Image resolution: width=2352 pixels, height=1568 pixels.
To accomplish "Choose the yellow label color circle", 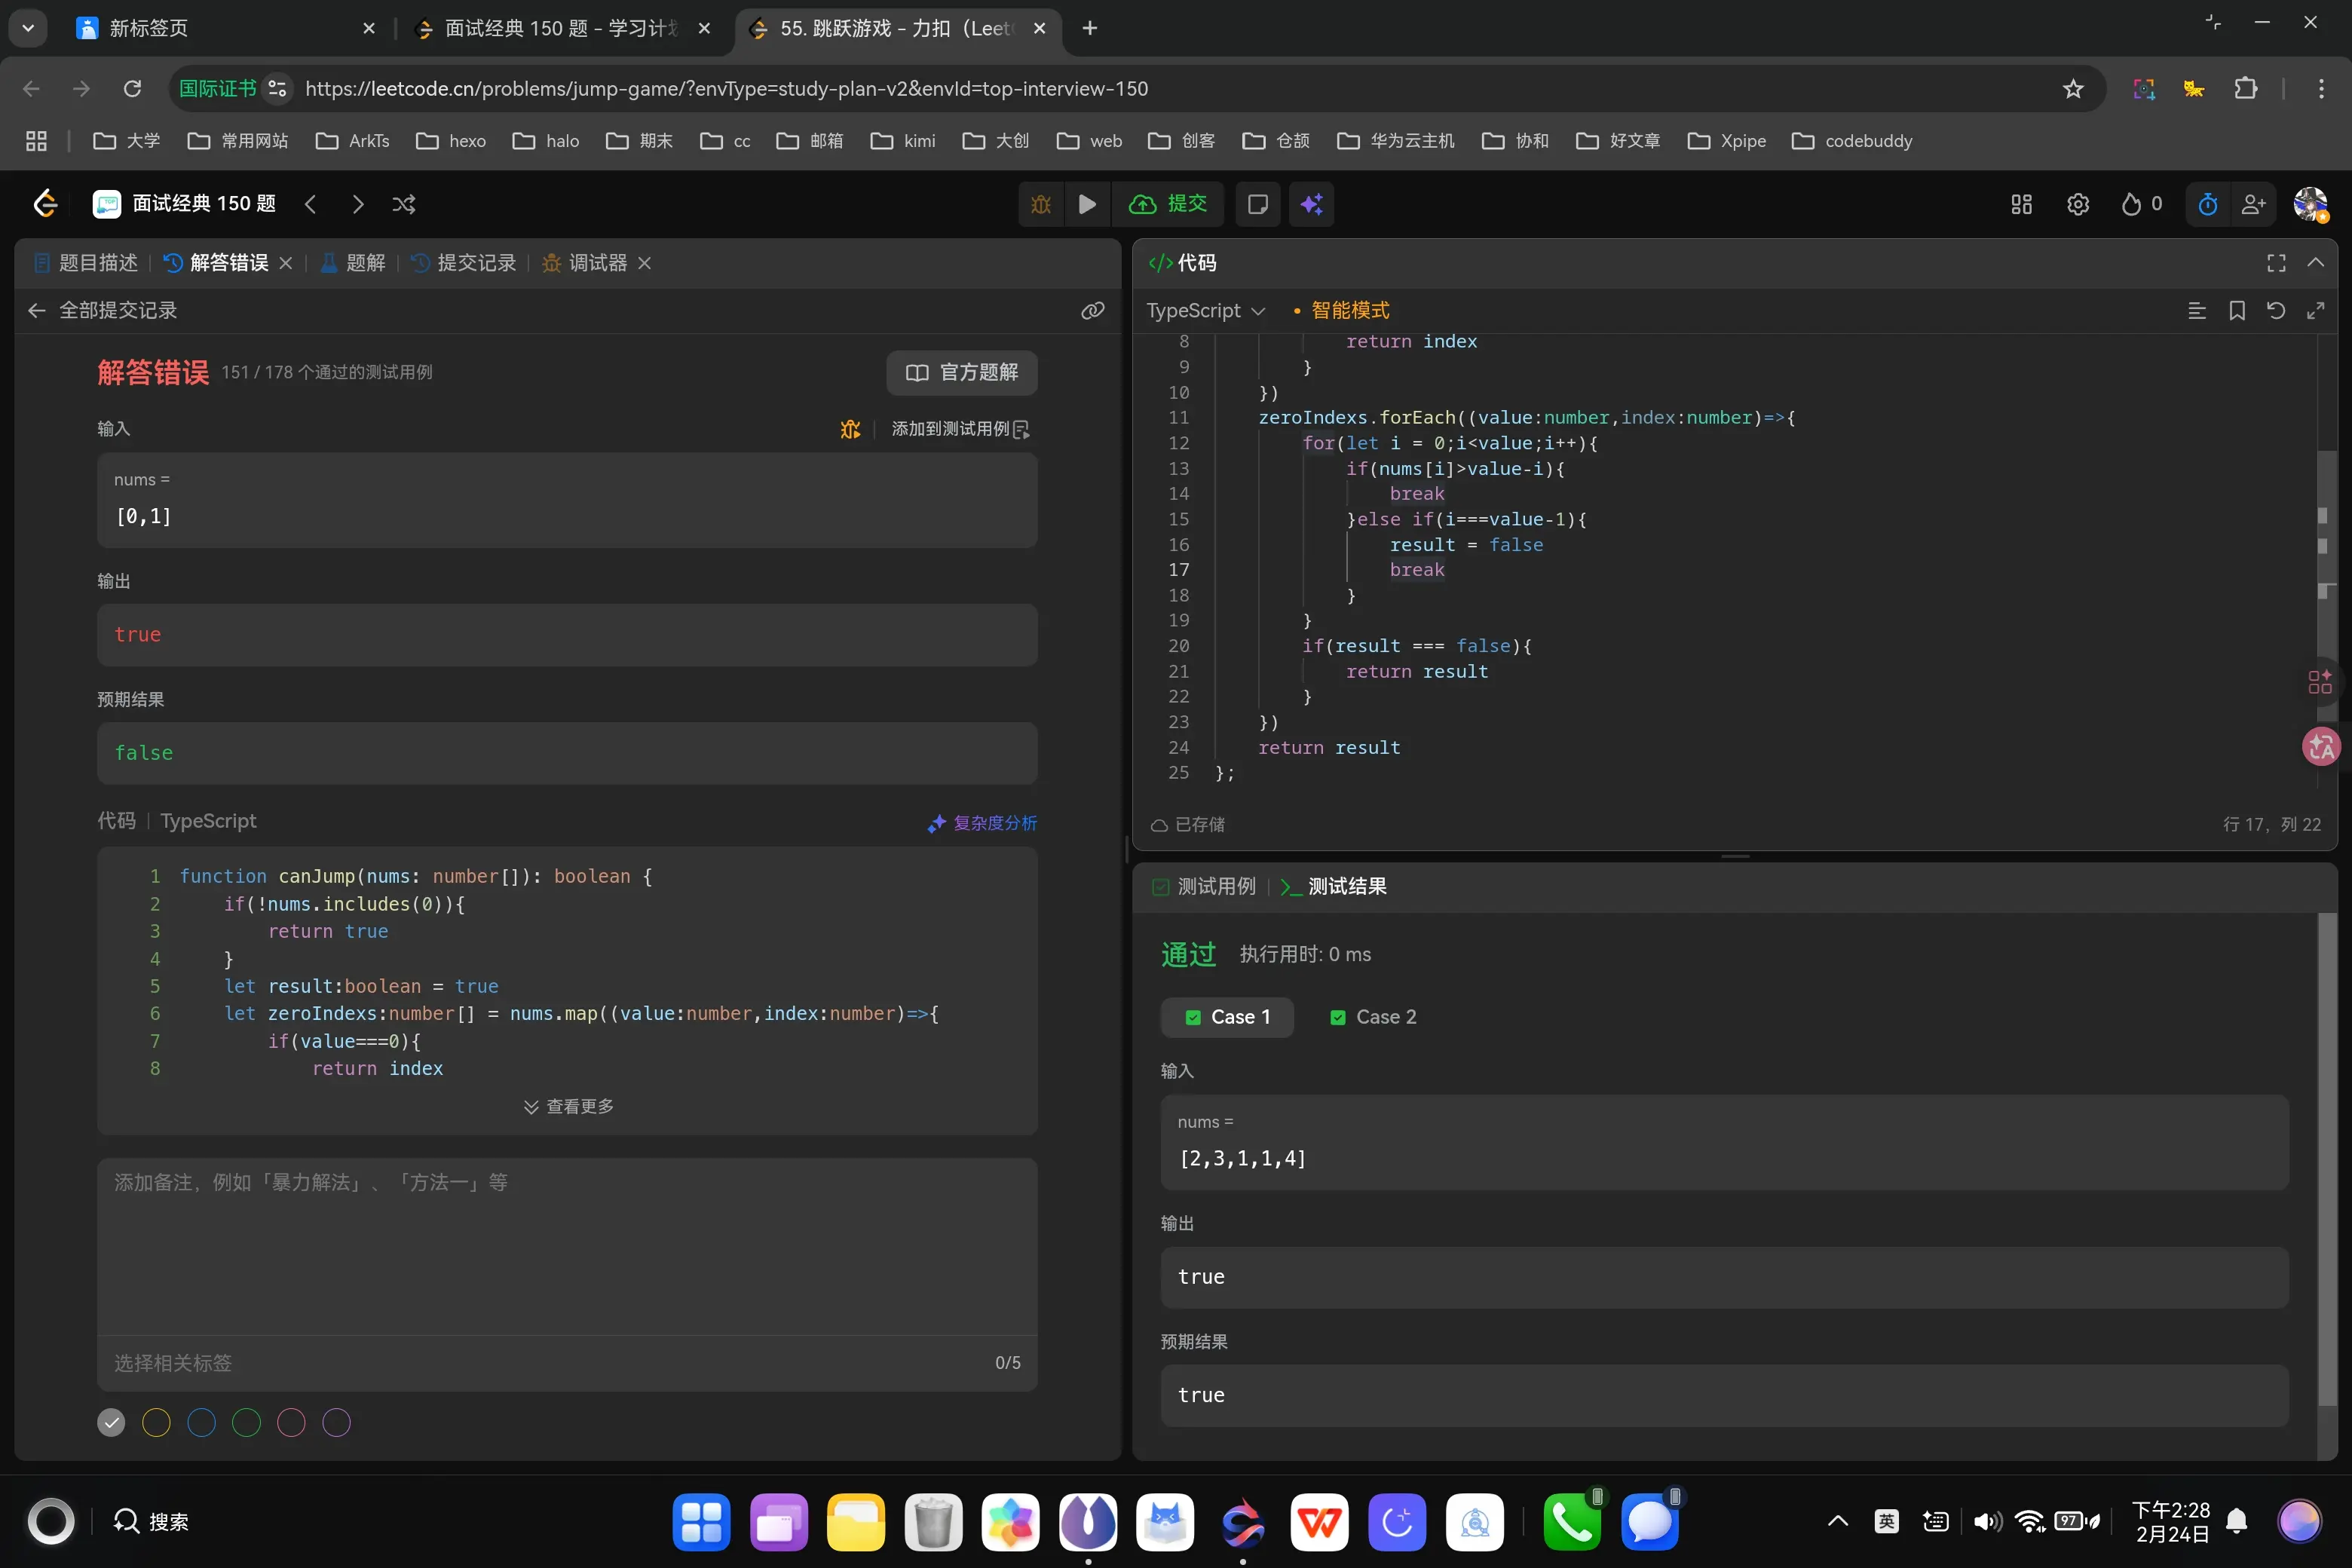I will (156, 1422).
